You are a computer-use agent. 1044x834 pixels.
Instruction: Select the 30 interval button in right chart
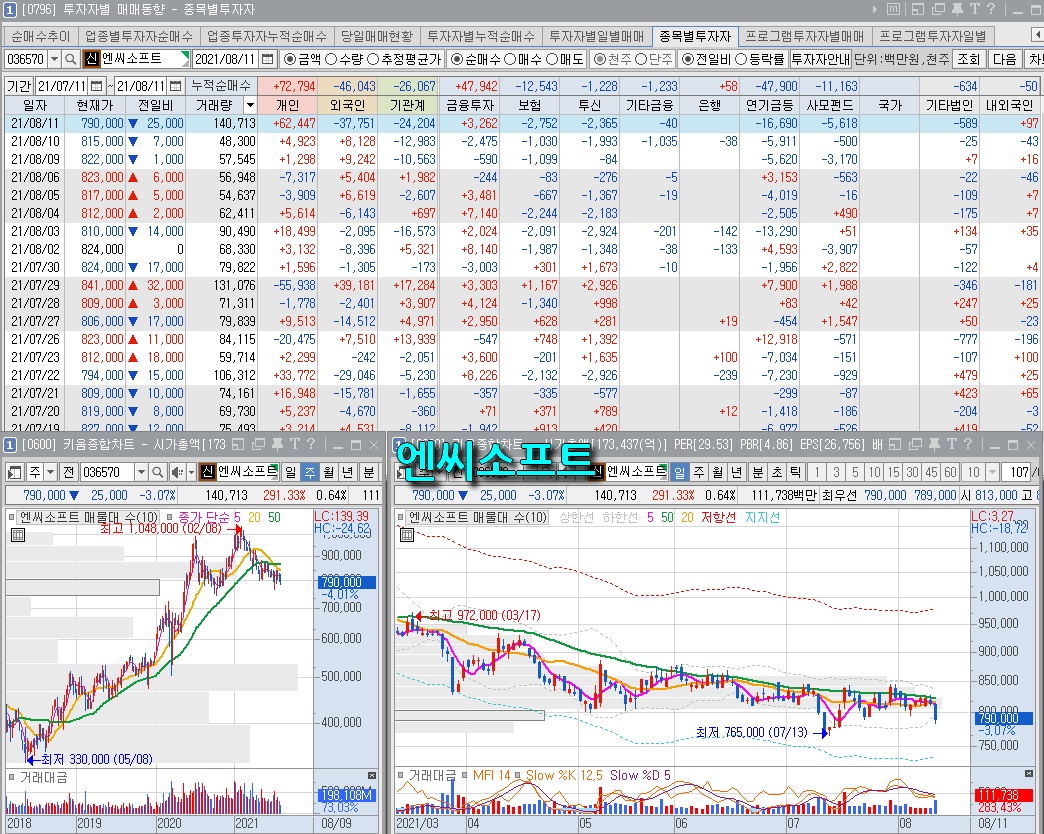tap(912, 472)
